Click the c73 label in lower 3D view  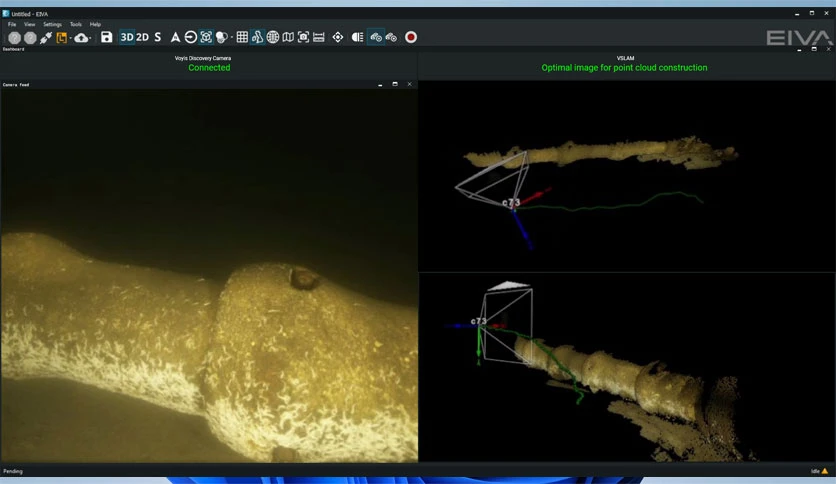[x=479, y=321]
